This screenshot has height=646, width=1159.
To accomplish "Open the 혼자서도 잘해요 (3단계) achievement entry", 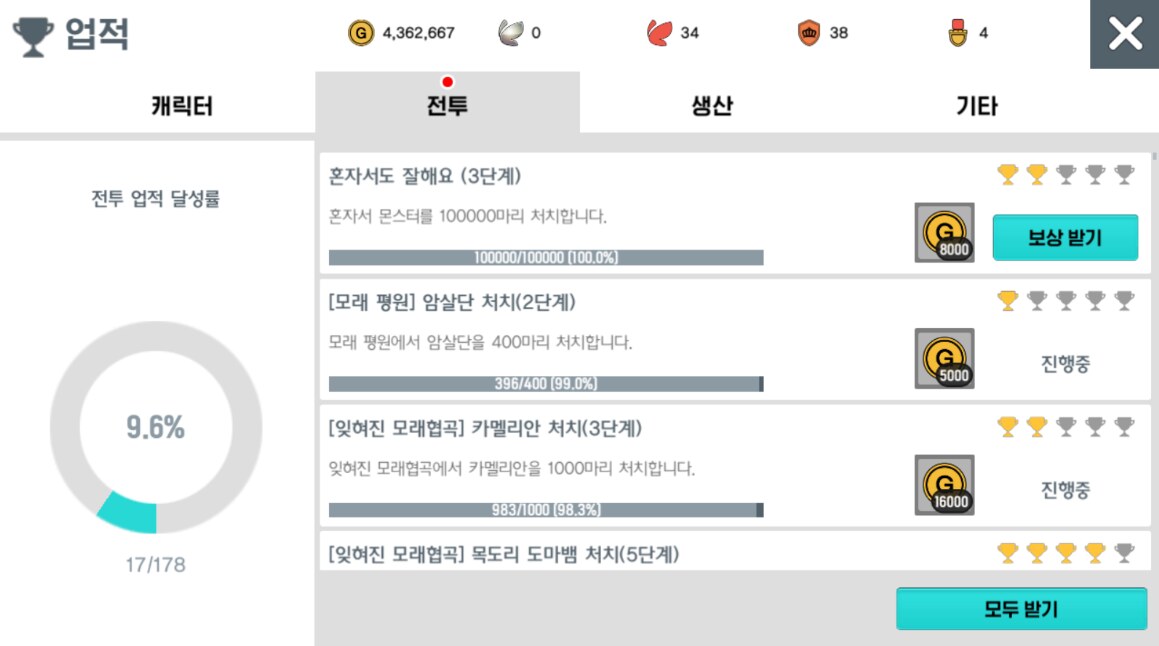I will tap(735, 214).
